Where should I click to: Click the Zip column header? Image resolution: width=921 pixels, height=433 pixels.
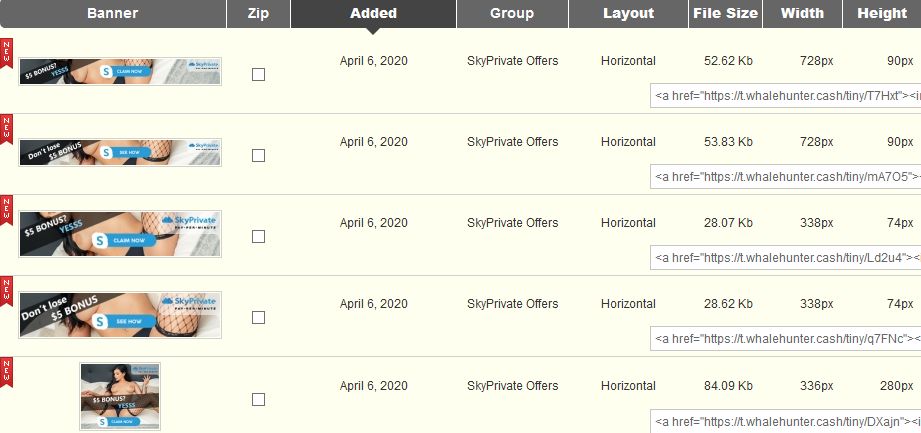pos(258,14)
